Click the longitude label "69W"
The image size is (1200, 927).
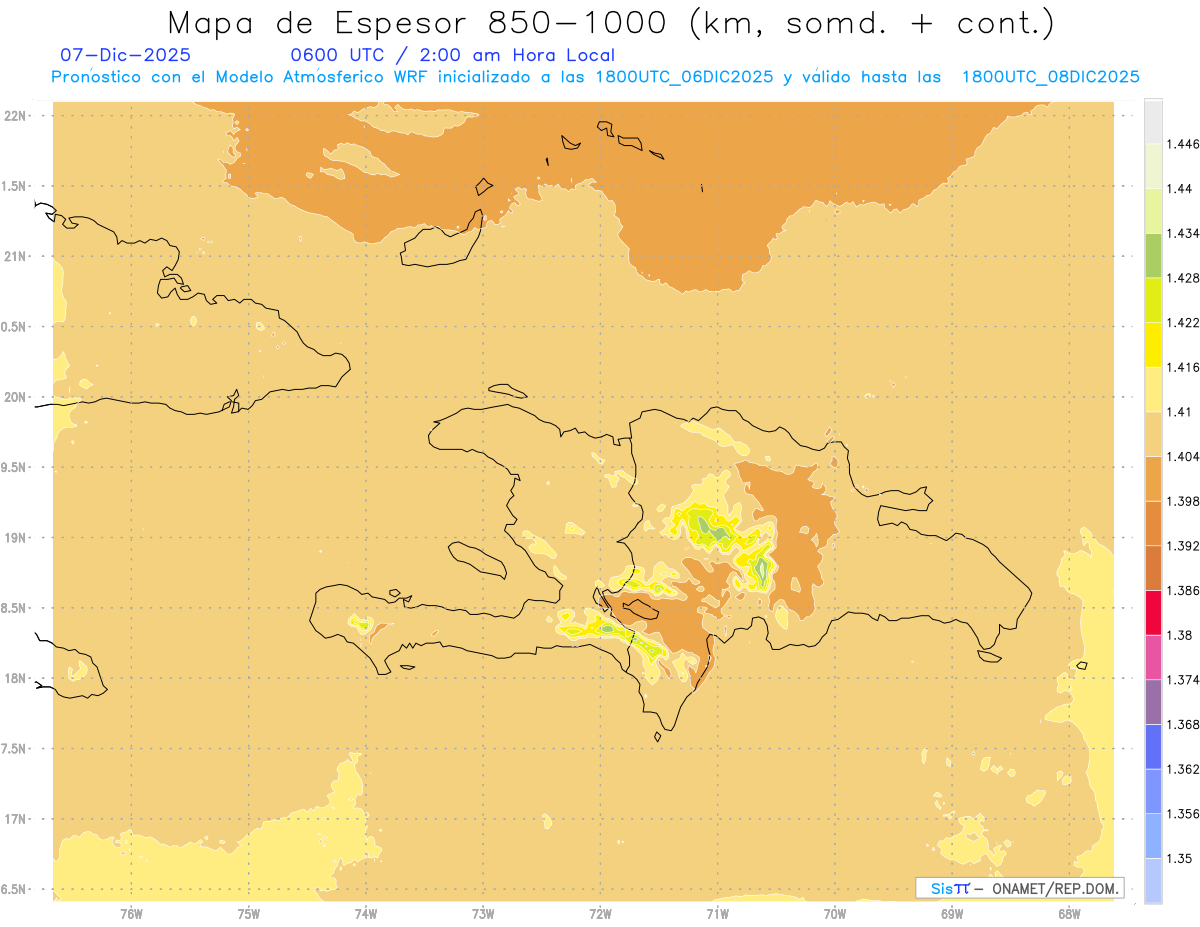tap(952, 913)
